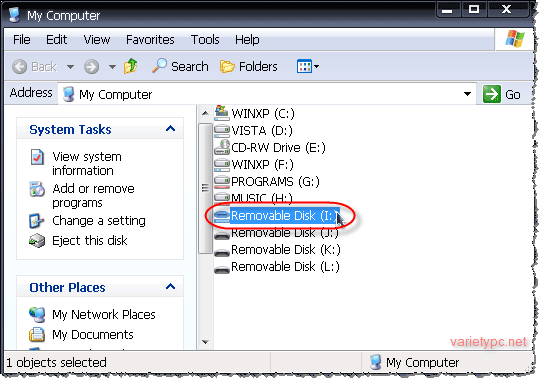The image size is (539, 378).
Task: Select VISTA (D:) label text
Action: click(x=262, y=131)
